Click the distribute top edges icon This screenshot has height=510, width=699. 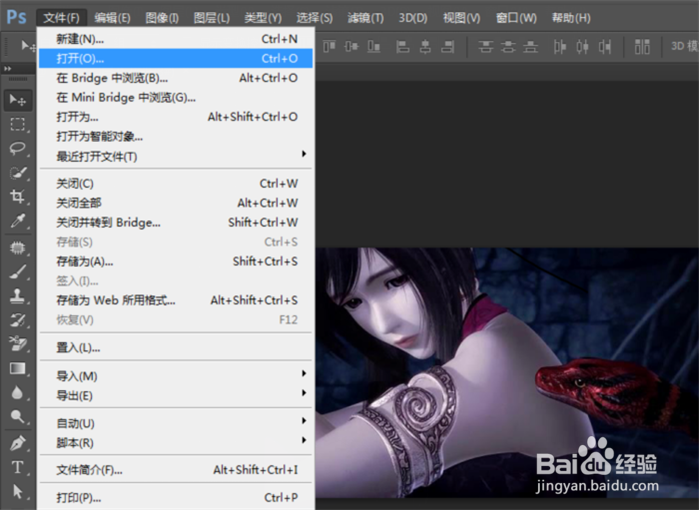point(485,46)
